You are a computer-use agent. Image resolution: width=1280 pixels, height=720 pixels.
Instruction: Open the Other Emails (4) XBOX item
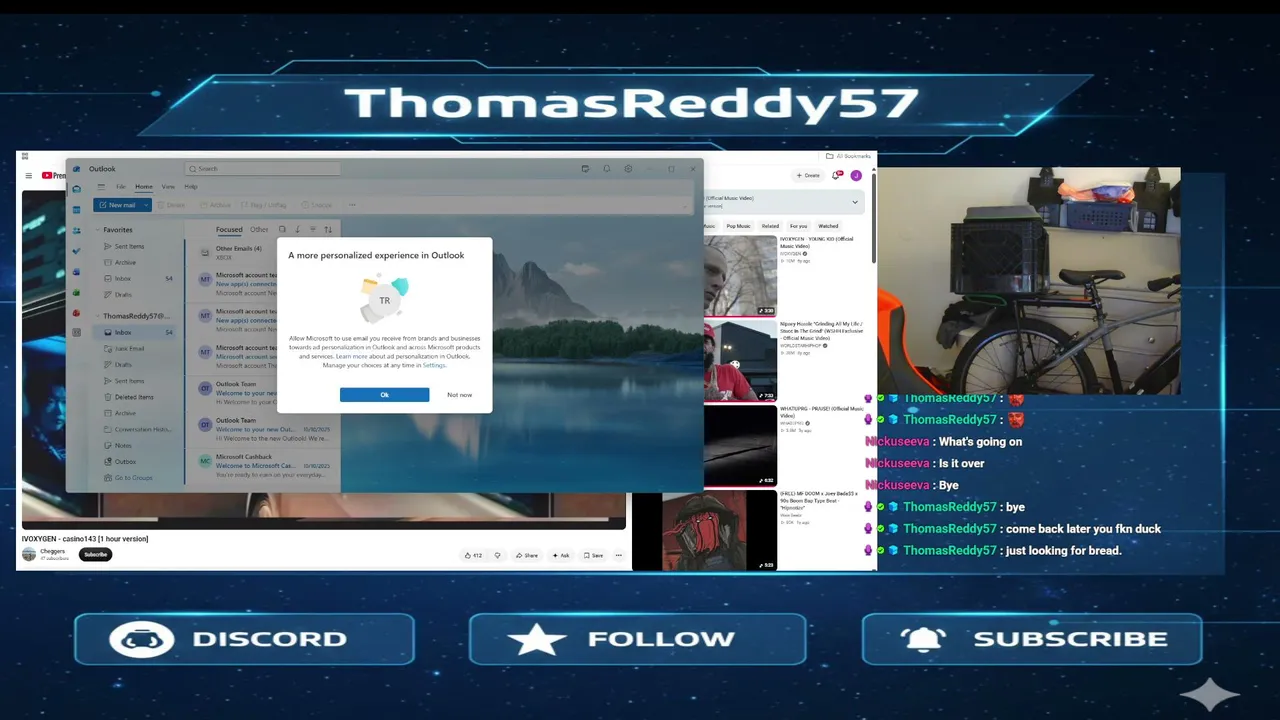(264, 253)
